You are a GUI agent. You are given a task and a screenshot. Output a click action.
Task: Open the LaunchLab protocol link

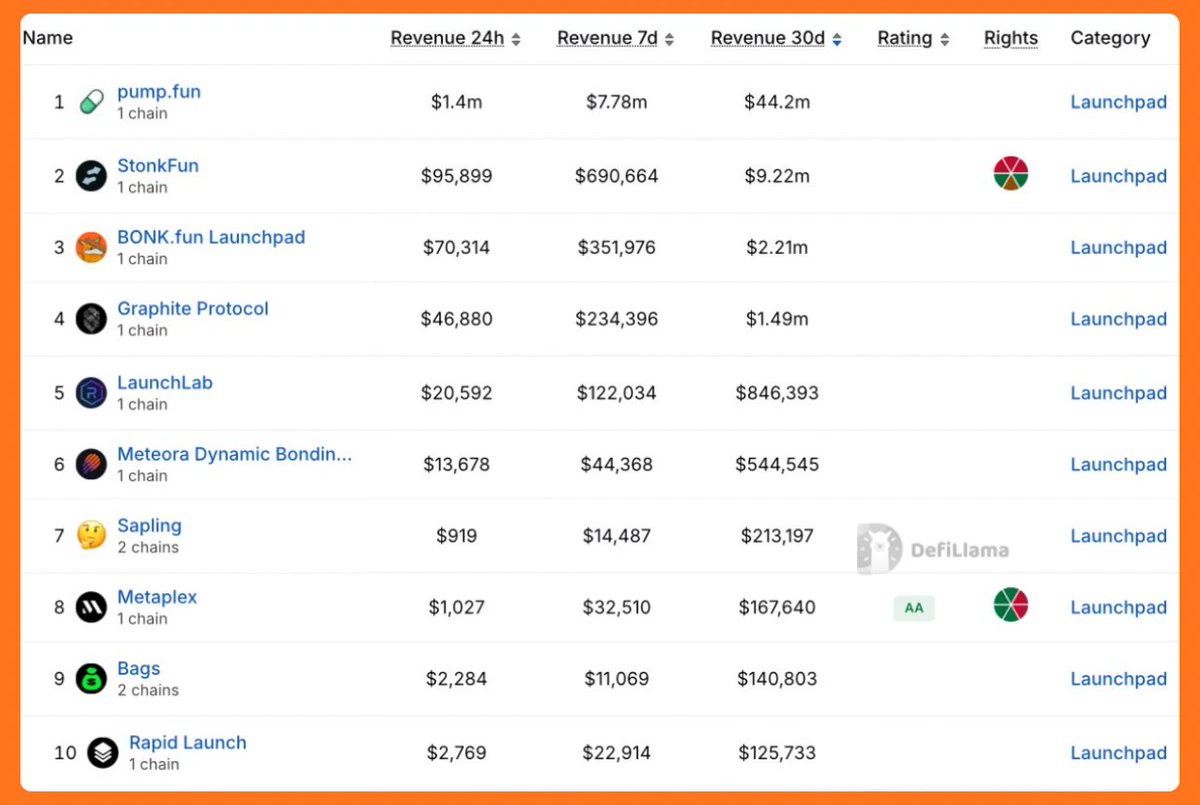click(x=165, y=383)
